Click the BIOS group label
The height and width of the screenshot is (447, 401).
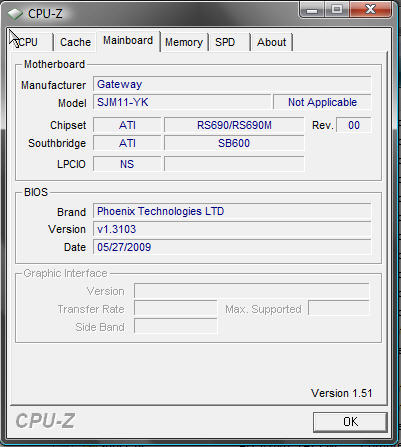(x=36, y=192)
